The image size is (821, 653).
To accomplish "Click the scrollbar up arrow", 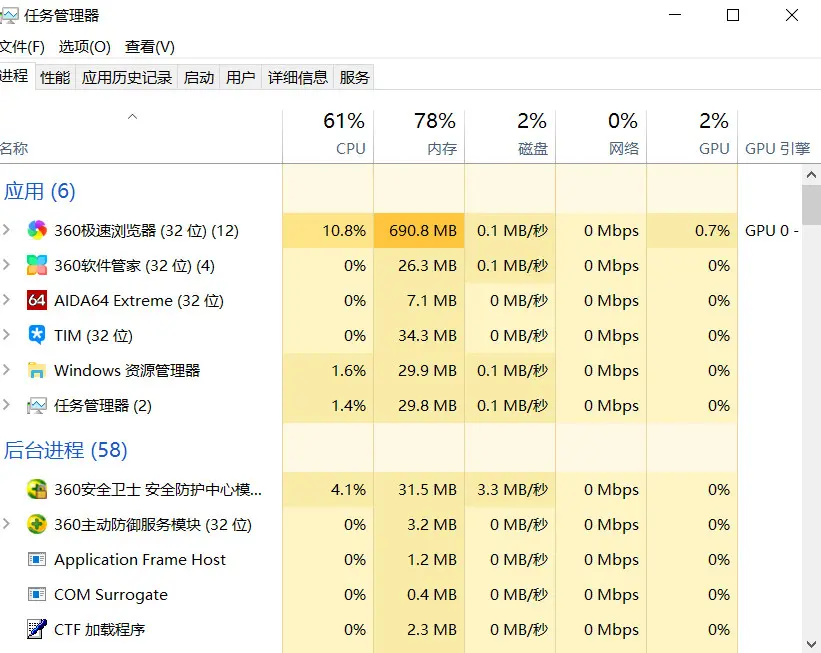I will [x=811, y=175].
